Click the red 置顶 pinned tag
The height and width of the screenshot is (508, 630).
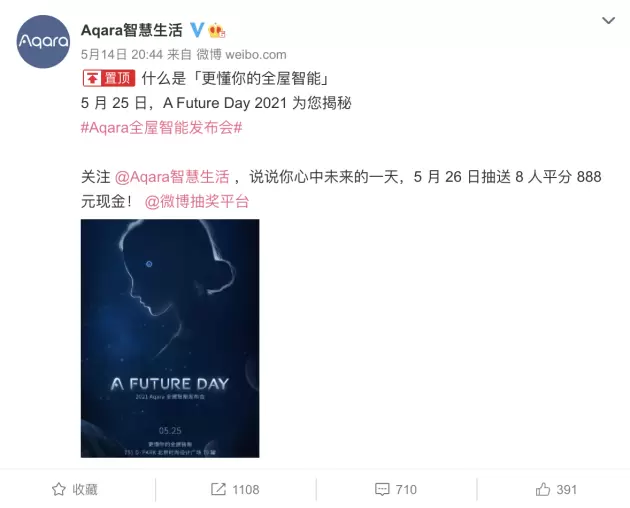coord(109,78)
